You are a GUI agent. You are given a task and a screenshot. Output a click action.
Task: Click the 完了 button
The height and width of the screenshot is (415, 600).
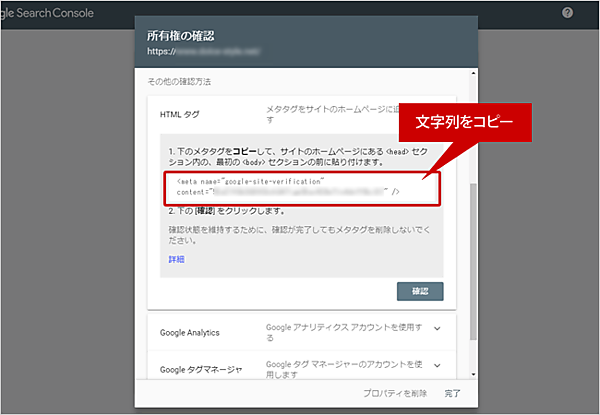453,394
